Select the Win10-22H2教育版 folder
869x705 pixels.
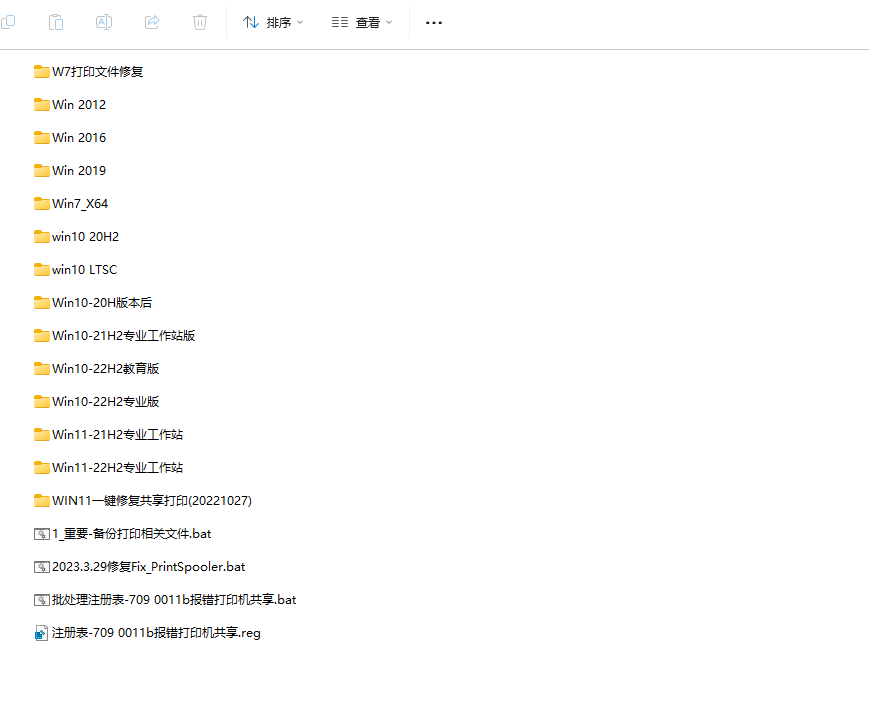coord(105,368)
